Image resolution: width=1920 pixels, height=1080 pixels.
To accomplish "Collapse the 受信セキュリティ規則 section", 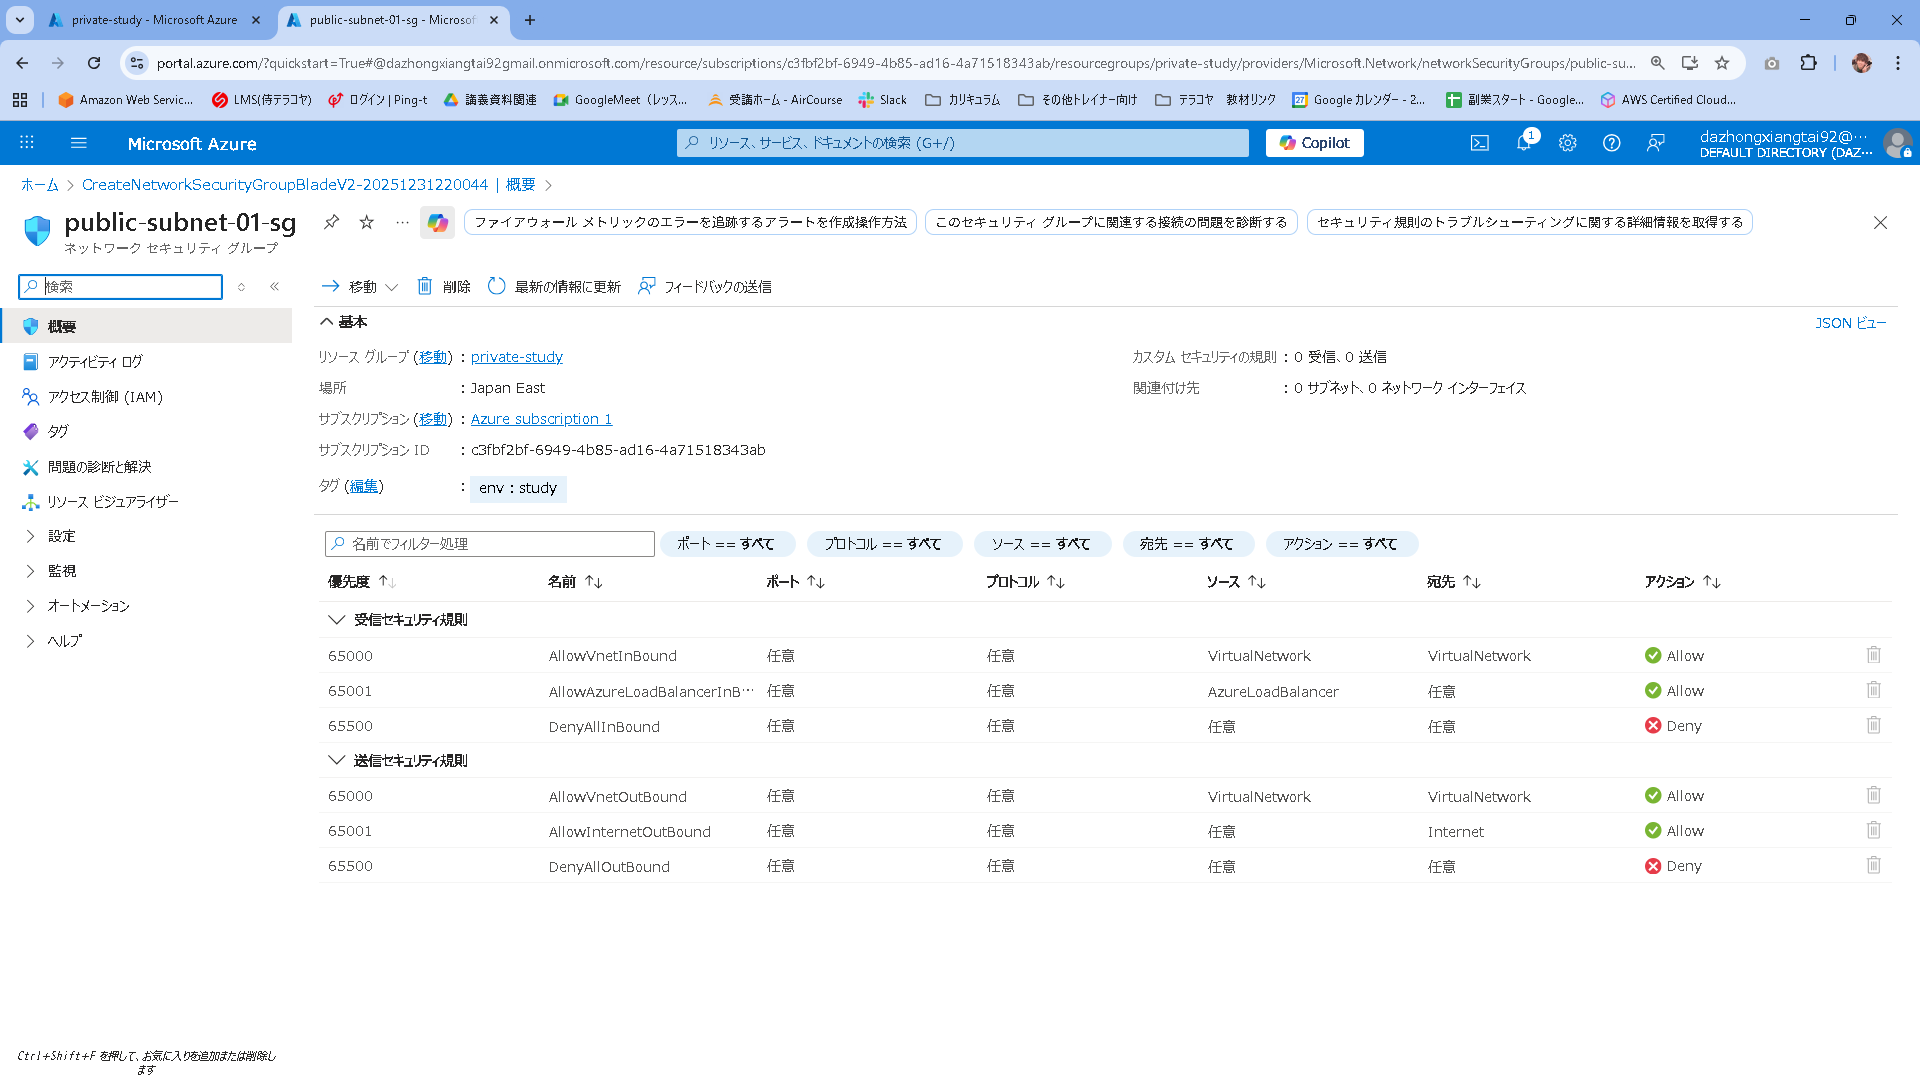I will (336, 620).
